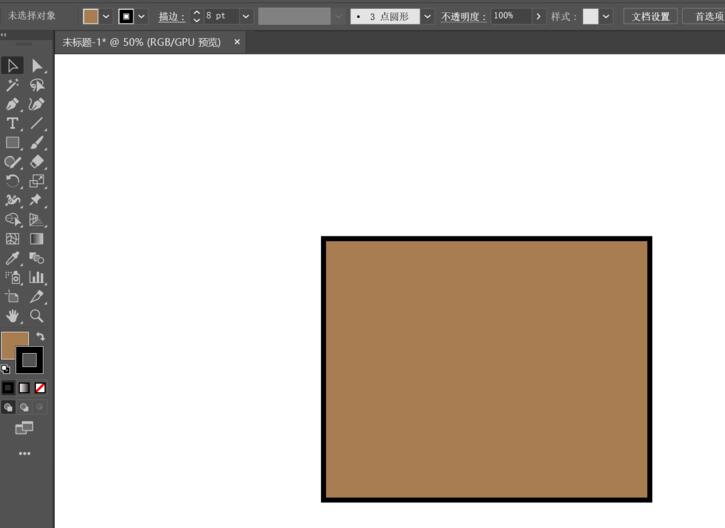
Task: Select the Type tool
Action: point(12,123)
